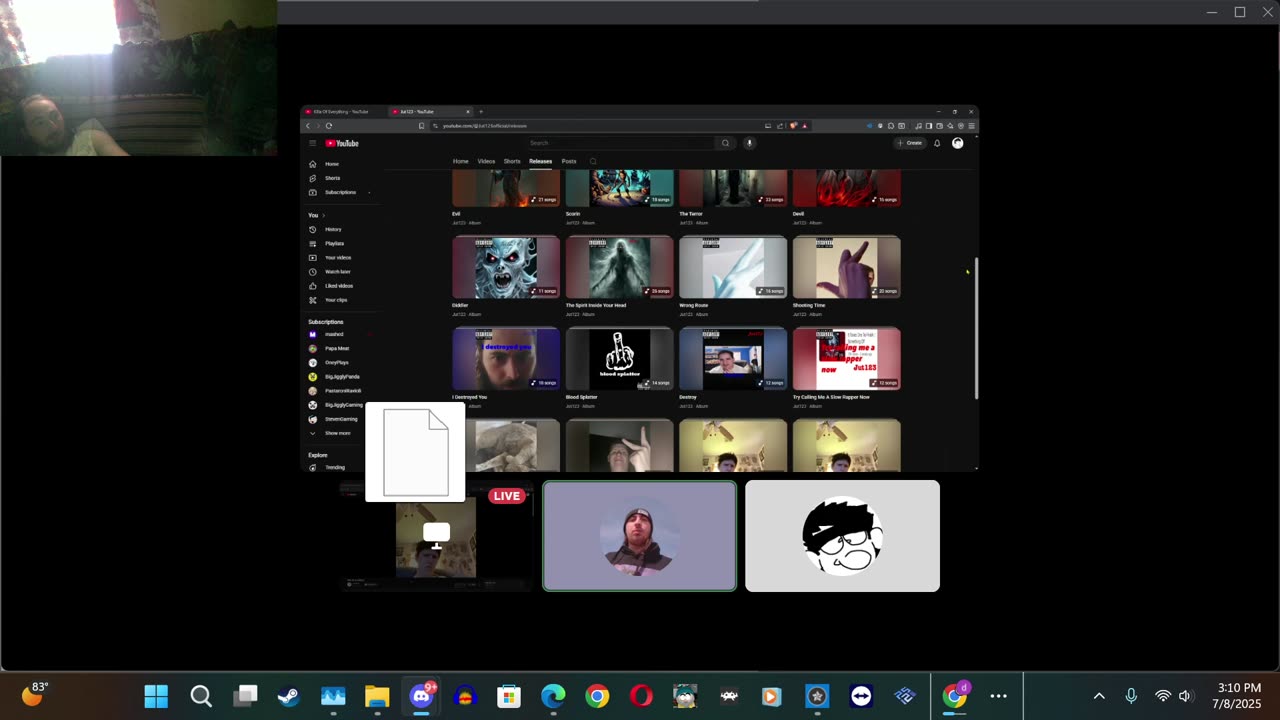
Task: Show more taskbar apps with ellipsis
Action: tap(998, 696)
